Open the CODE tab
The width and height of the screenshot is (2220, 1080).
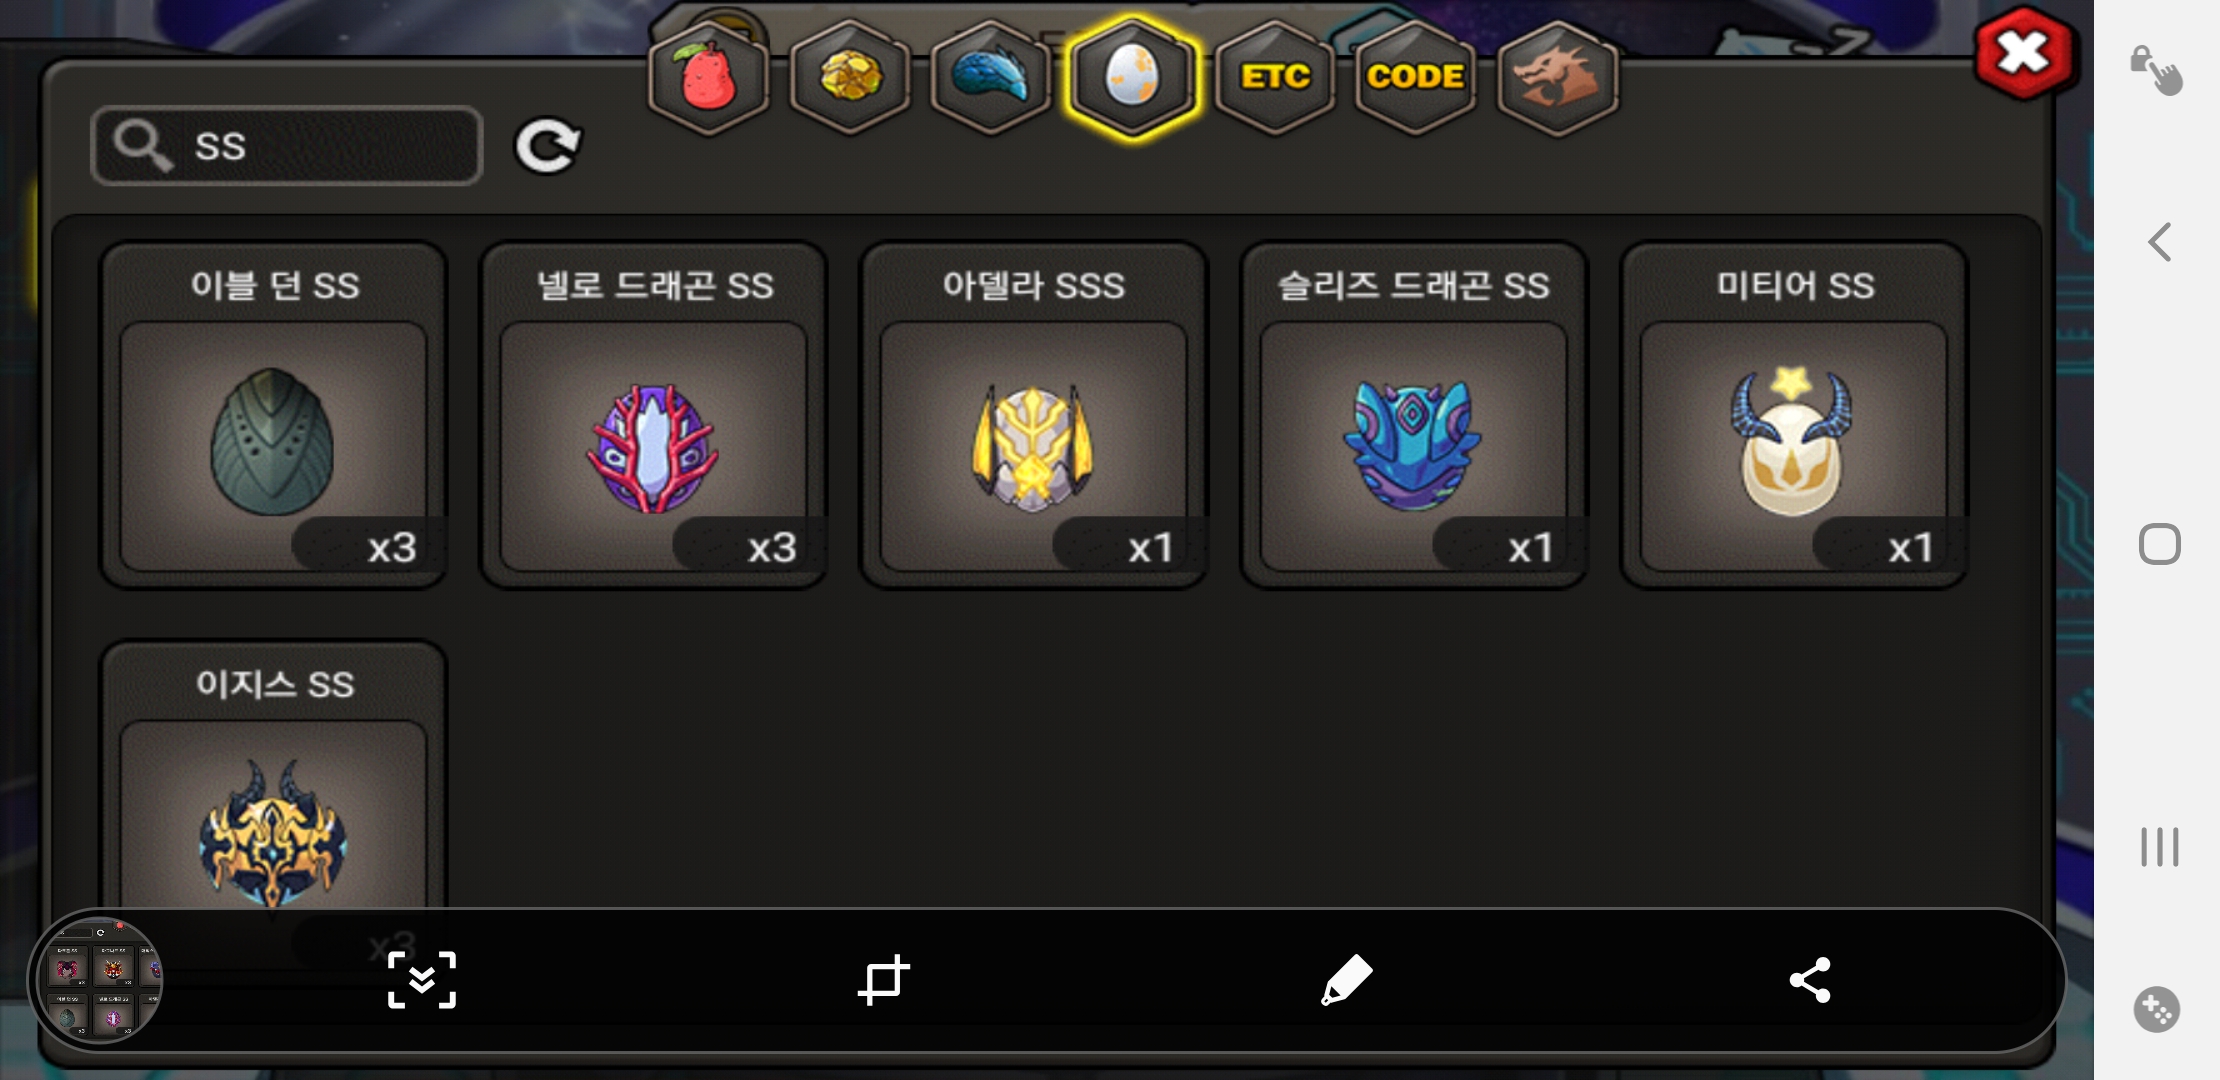tap(1415, 78)
